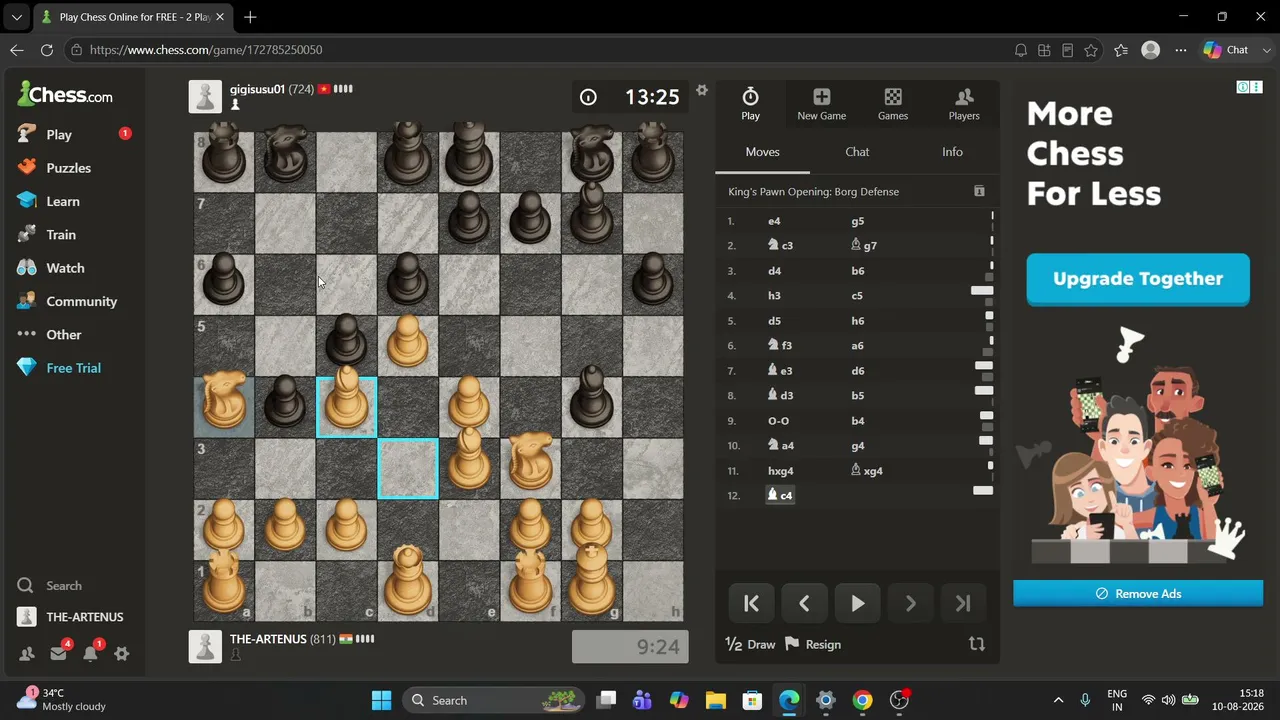
Task: Click the address bar with the chess.com URL
Action: [540, 50]
